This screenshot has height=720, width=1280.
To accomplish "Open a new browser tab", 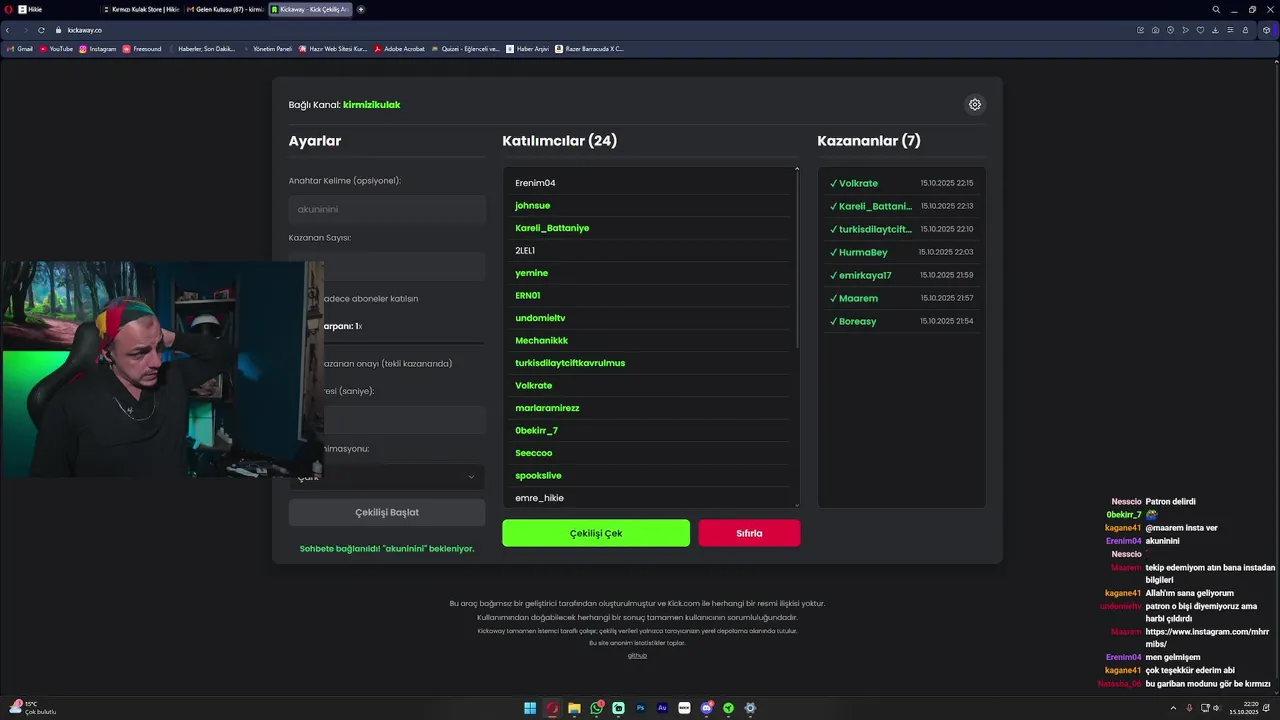I will pyautogui.click(x=361, y=9).
